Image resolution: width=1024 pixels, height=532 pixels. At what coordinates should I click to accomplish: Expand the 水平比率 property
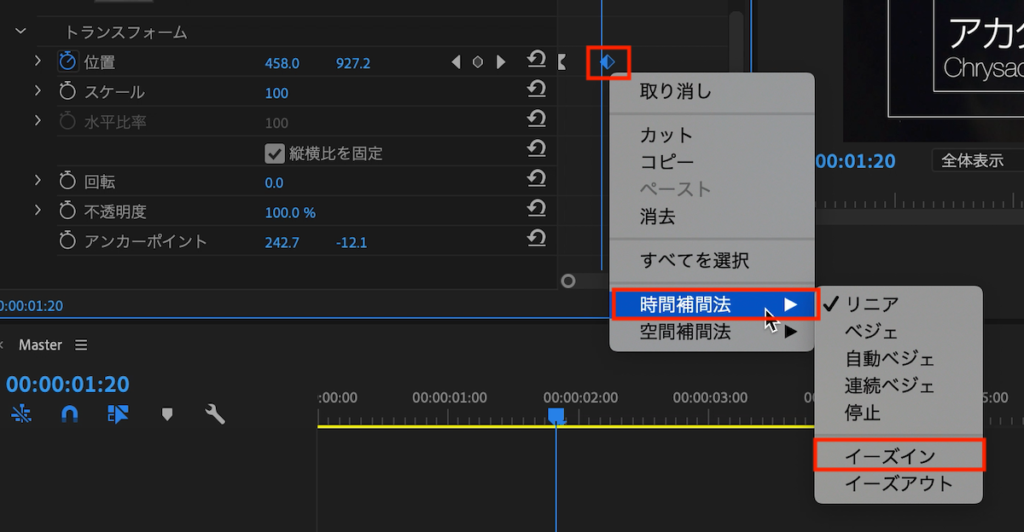pos(38,121)
